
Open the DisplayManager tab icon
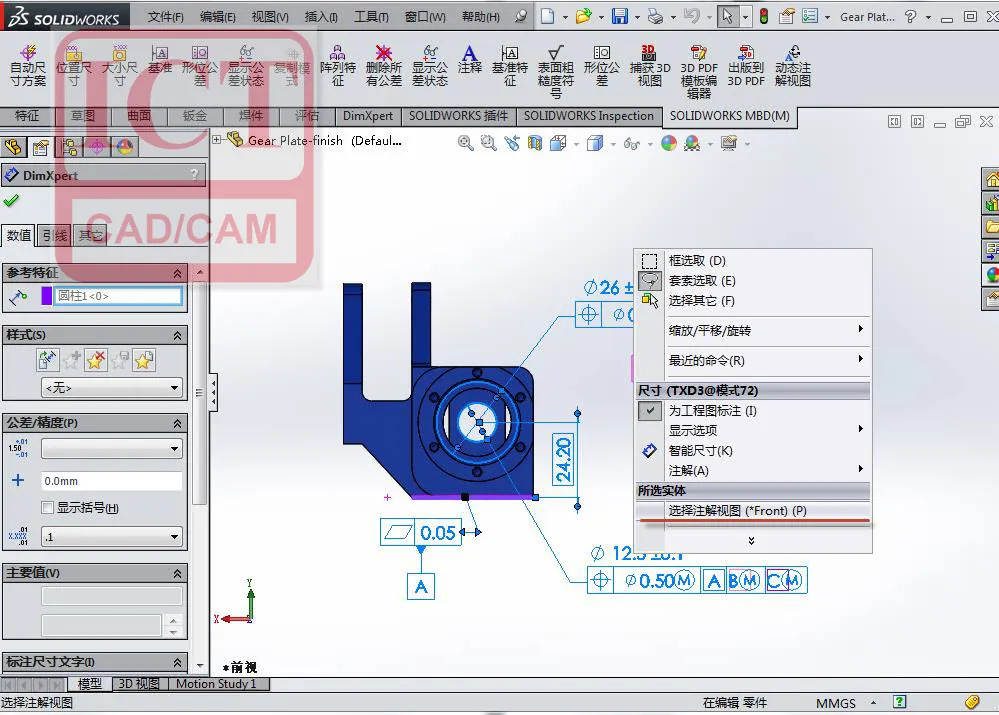pyautogui.click(x=125, y=148)
